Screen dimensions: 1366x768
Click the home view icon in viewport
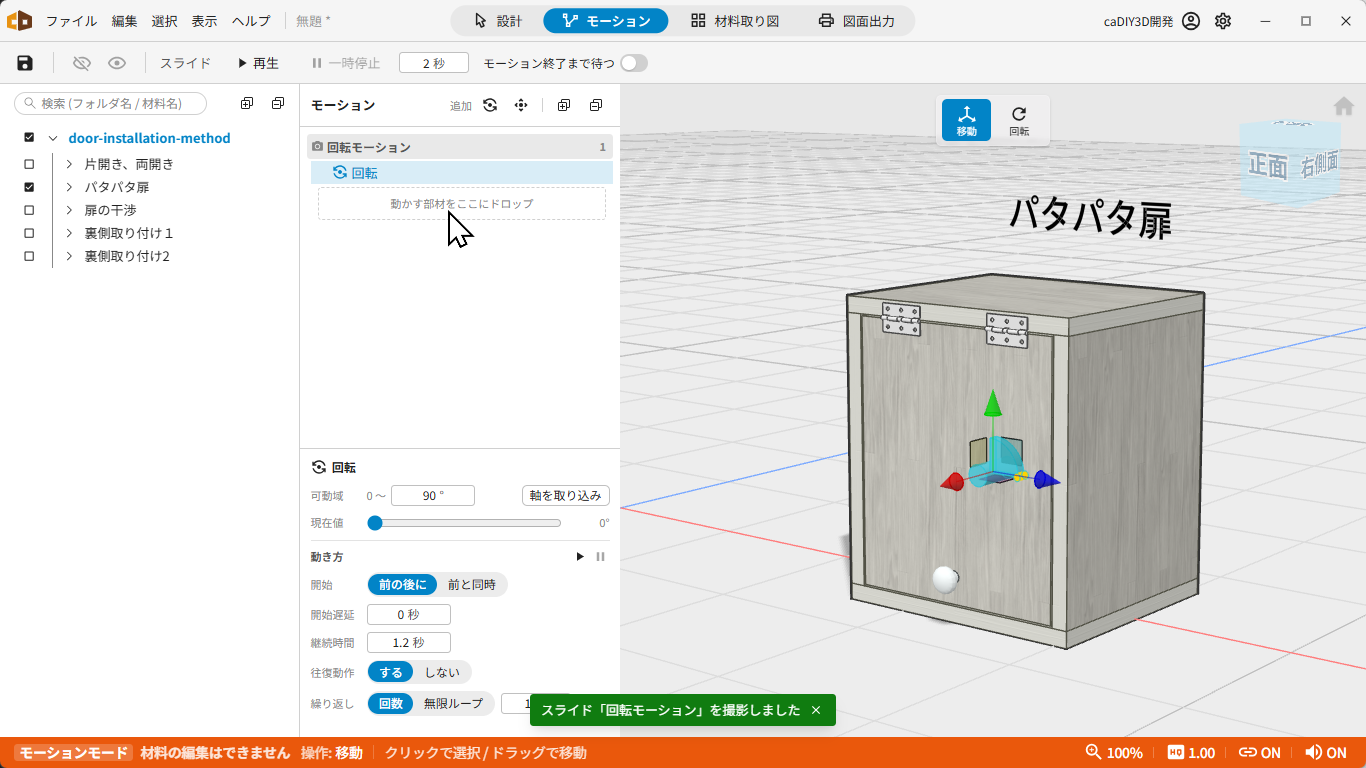pos(1344,106)
